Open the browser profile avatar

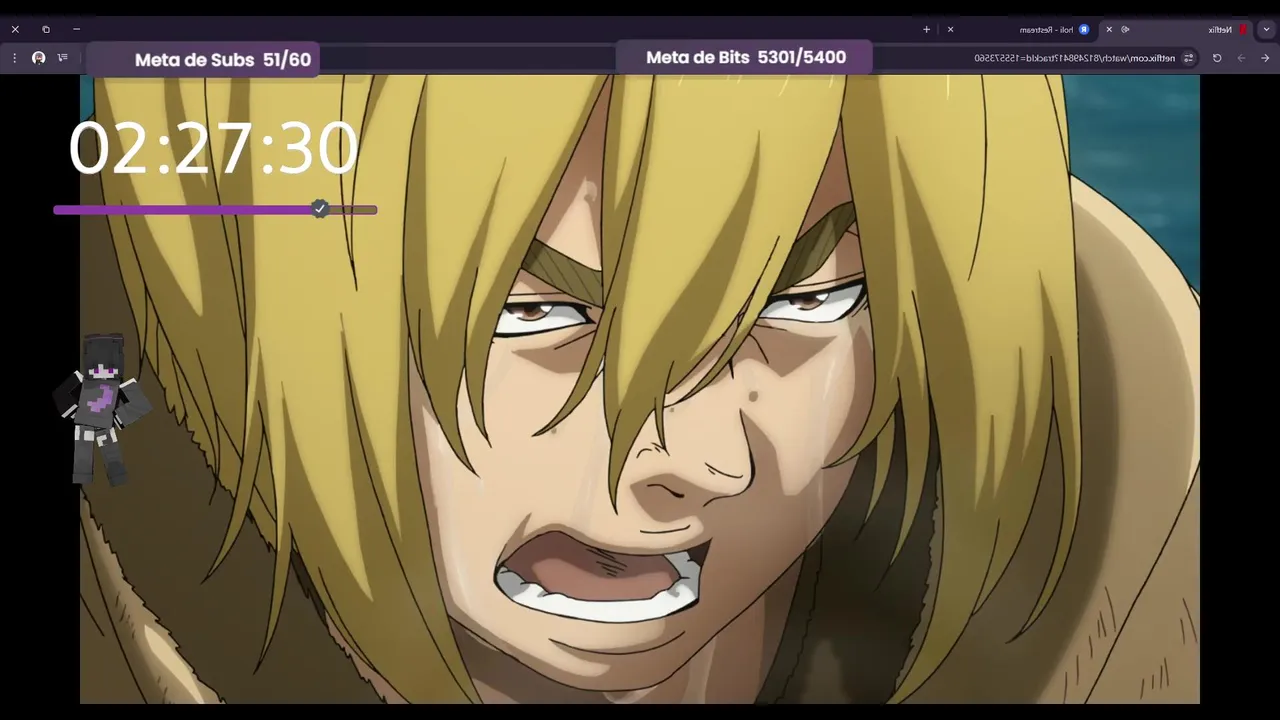point(38,58)
